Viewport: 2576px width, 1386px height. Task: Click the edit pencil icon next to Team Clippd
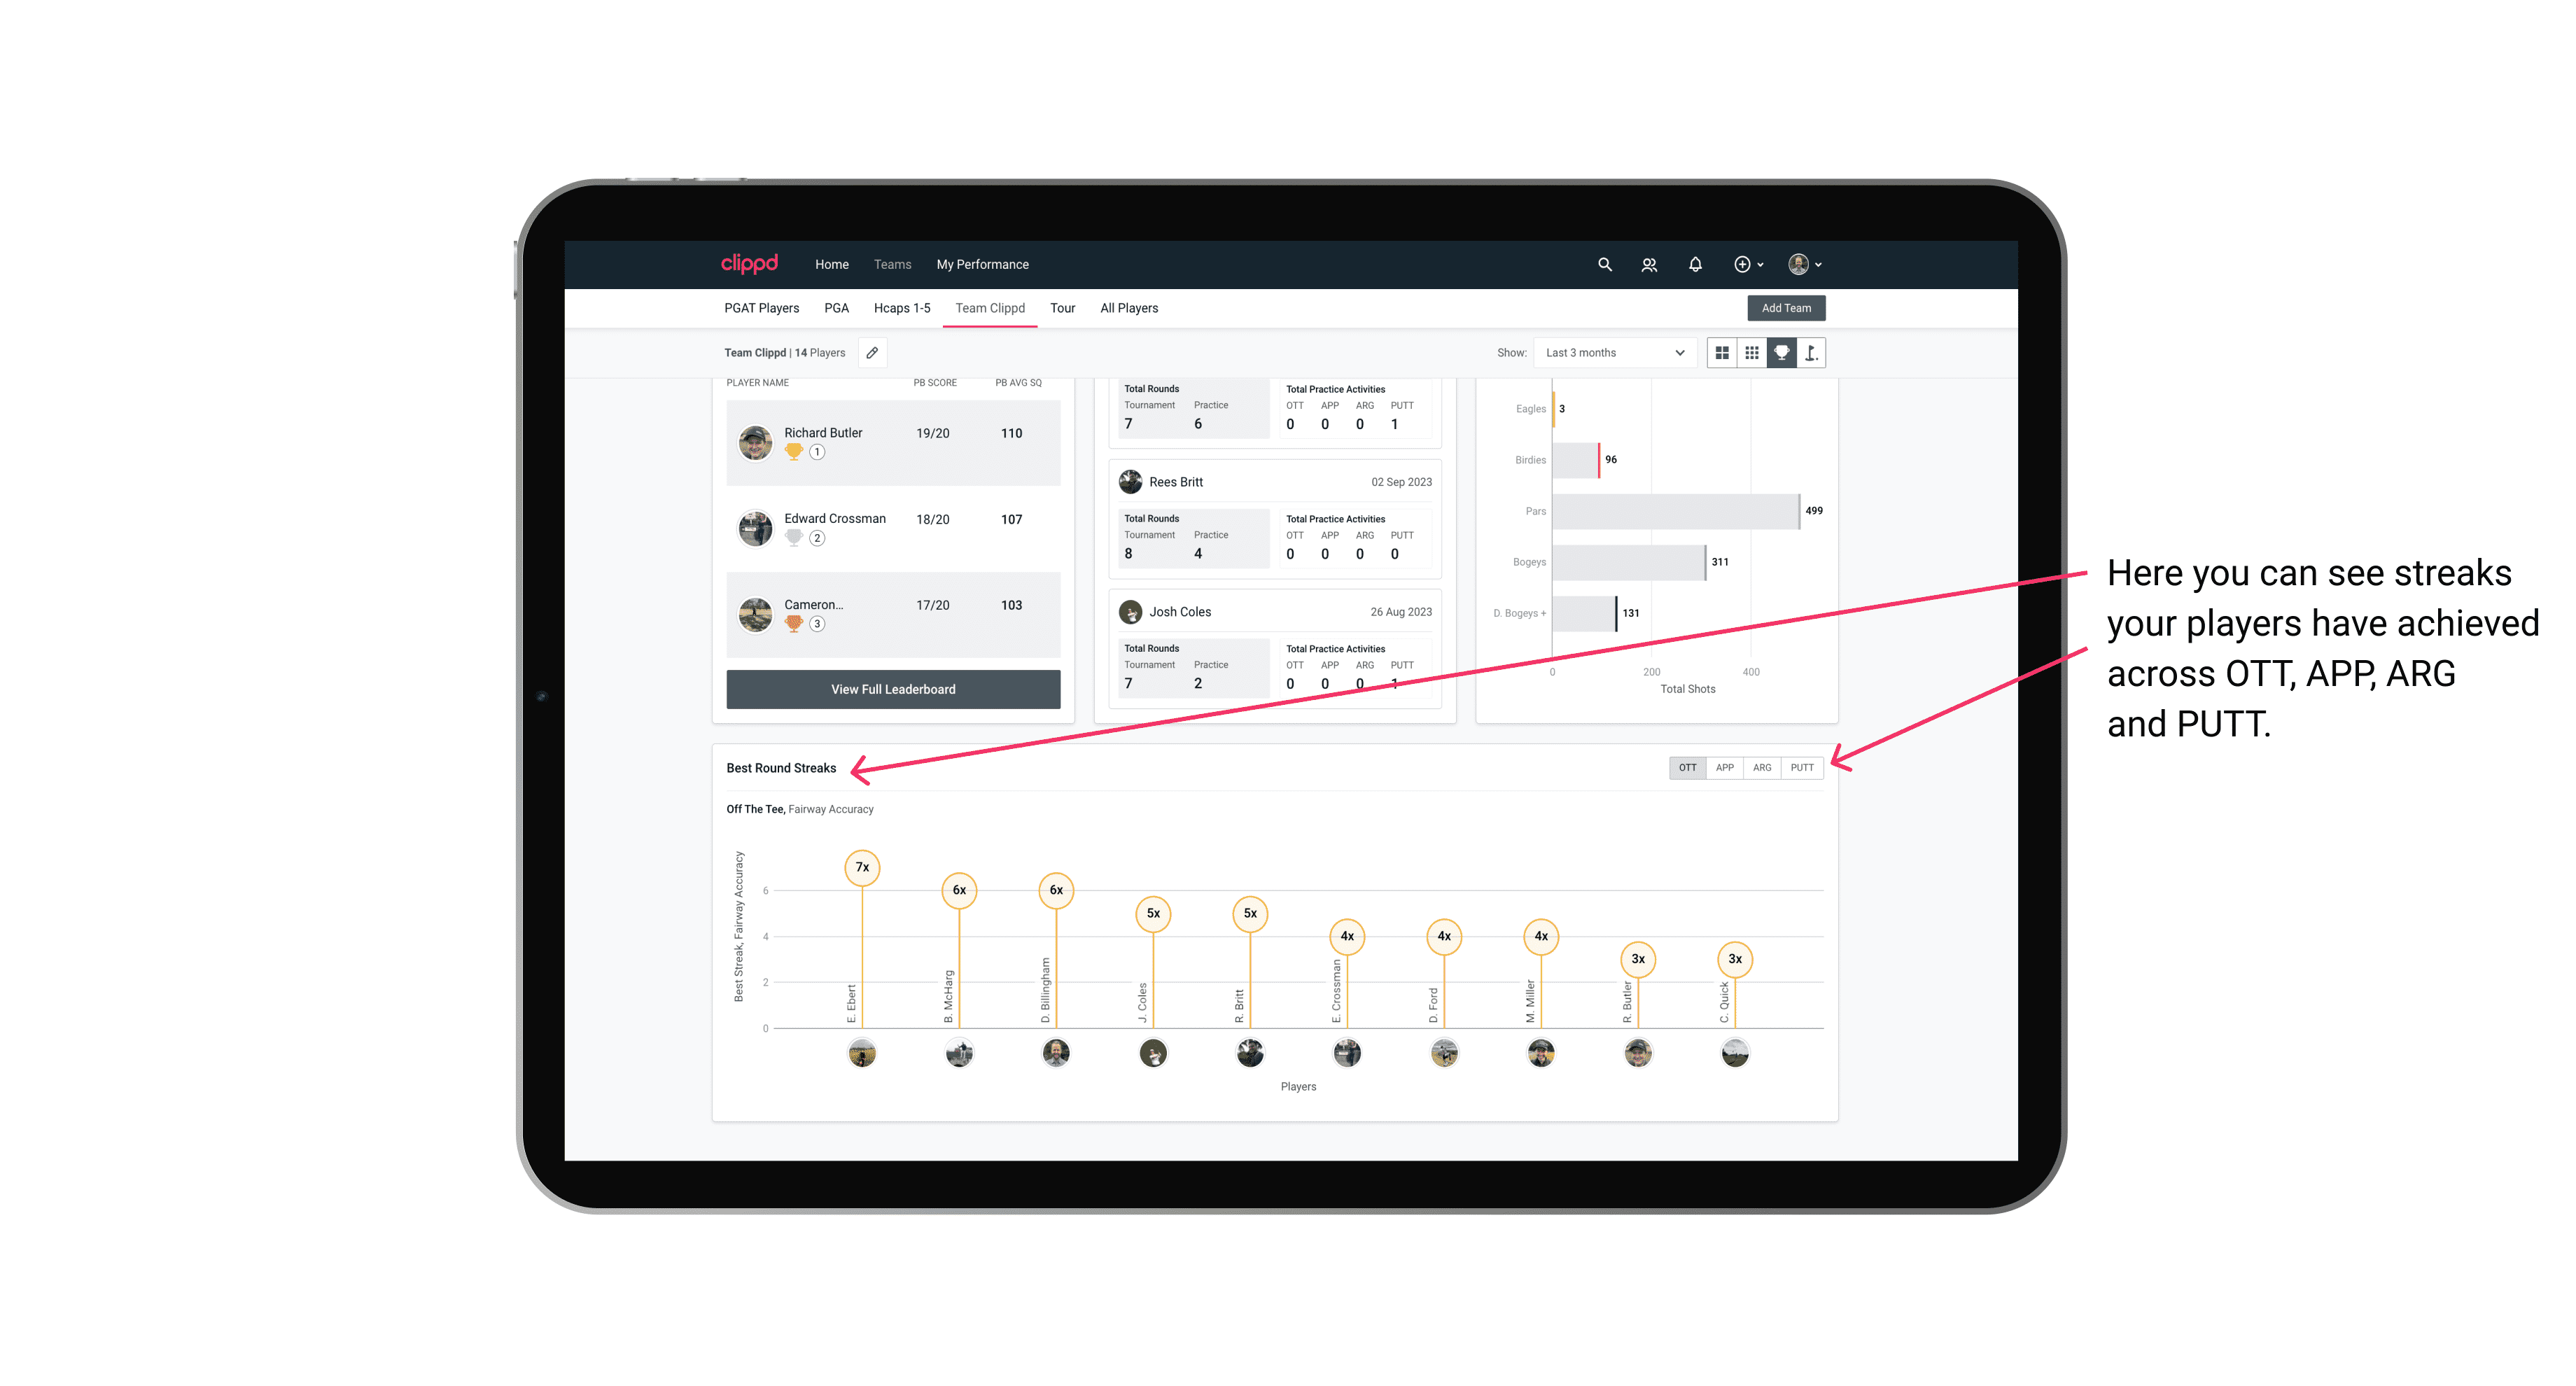pyautogui.click(x=871, y=353)
